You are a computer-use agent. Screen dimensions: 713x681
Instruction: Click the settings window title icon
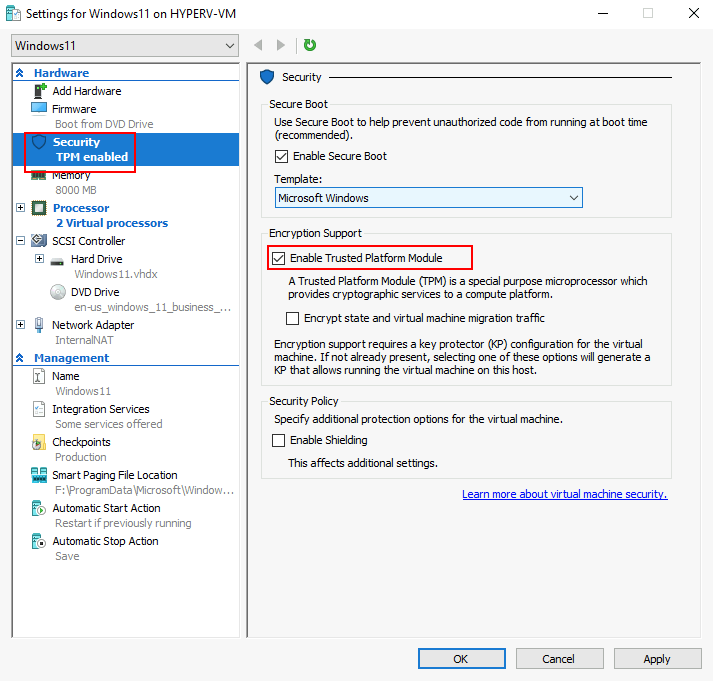point(13,14)
